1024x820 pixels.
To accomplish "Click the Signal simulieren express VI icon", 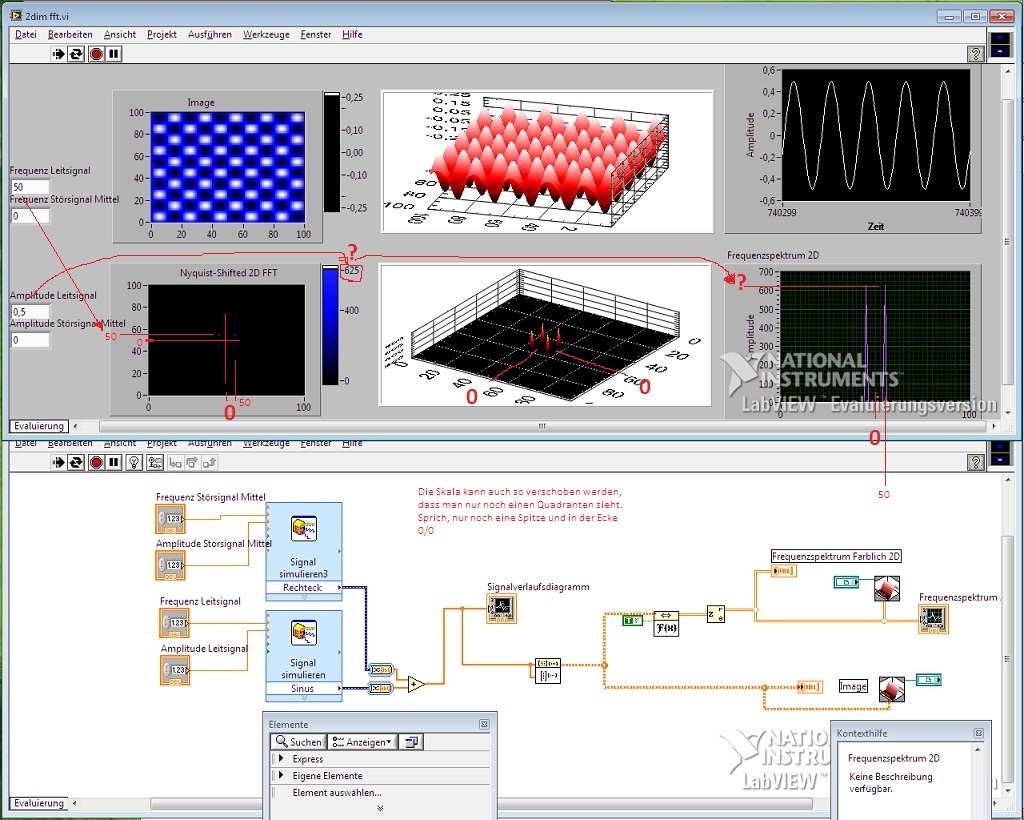I will click(x=304, y=633).
